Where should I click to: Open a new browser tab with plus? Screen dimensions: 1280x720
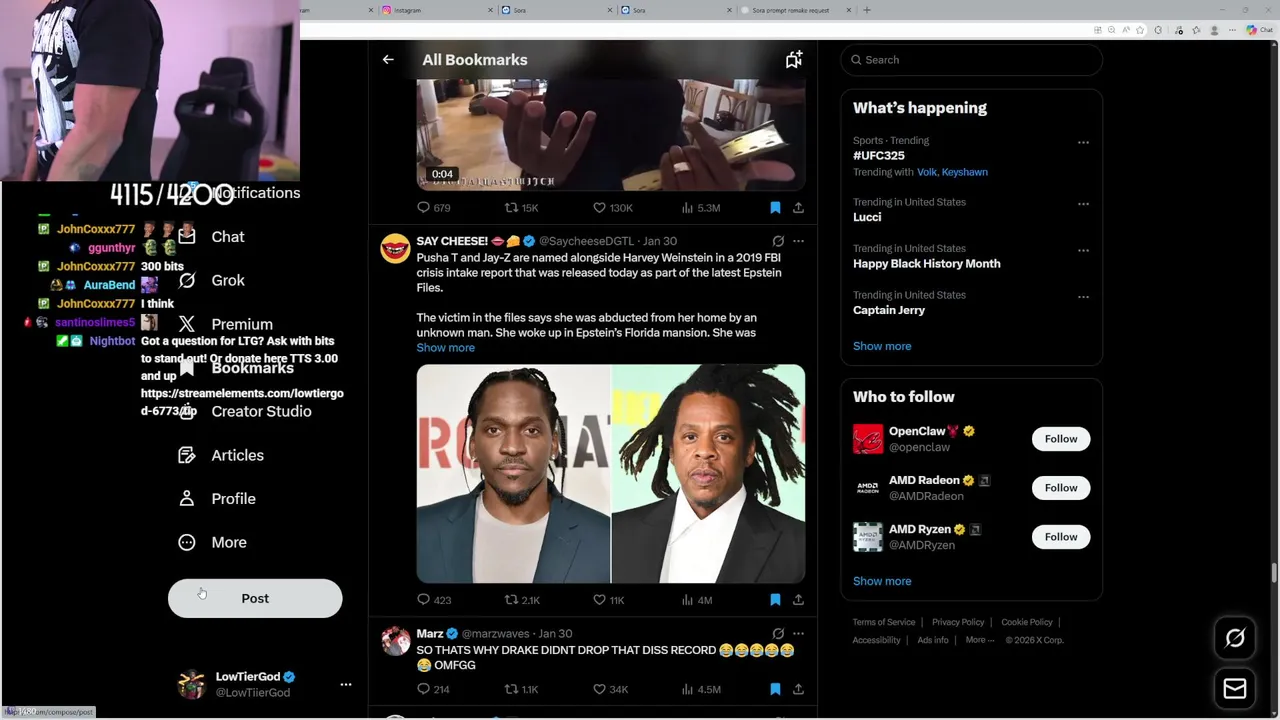tap(867, 10)
